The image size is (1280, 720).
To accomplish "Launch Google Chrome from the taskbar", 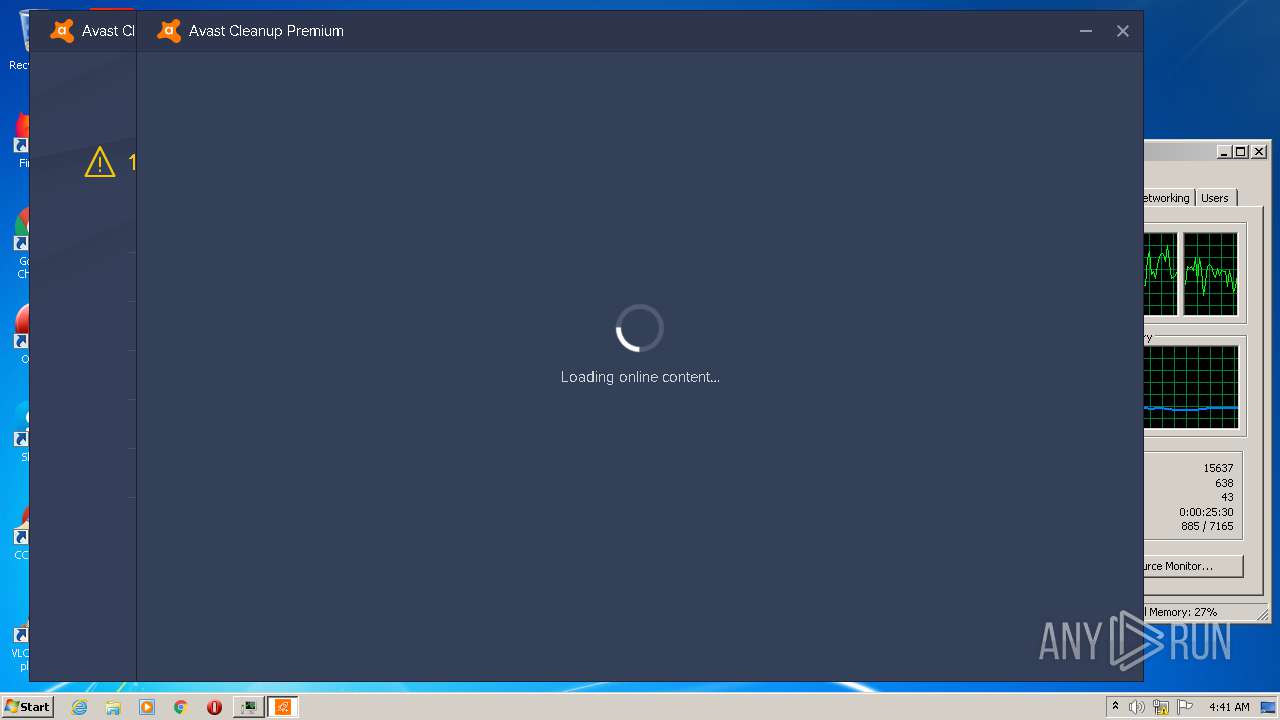I will (x=181, y=707).
